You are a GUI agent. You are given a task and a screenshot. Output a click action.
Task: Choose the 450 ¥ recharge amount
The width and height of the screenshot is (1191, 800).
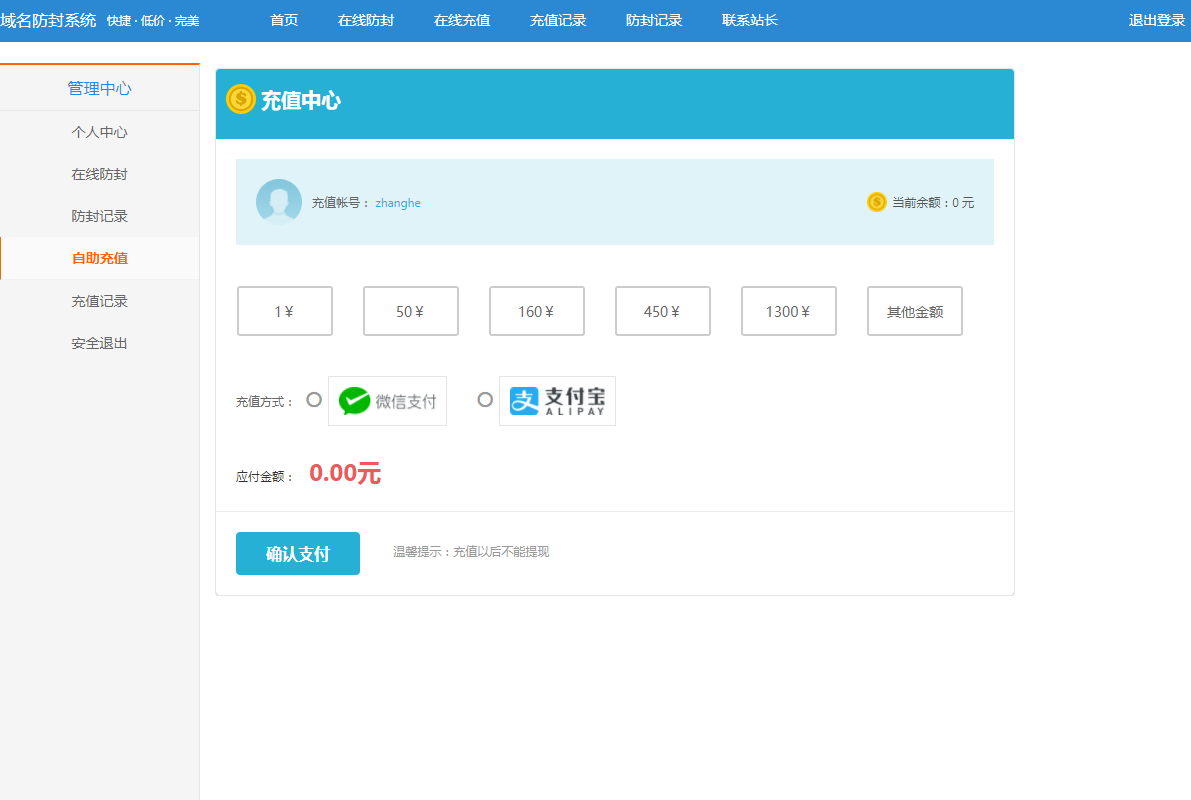pos(663,311)
